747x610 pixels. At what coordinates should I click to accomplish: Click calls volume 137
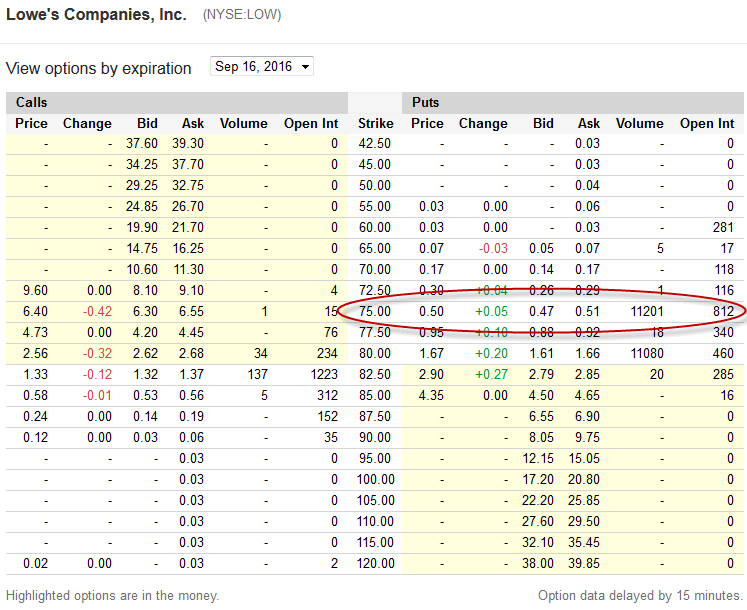pos(257,374)
